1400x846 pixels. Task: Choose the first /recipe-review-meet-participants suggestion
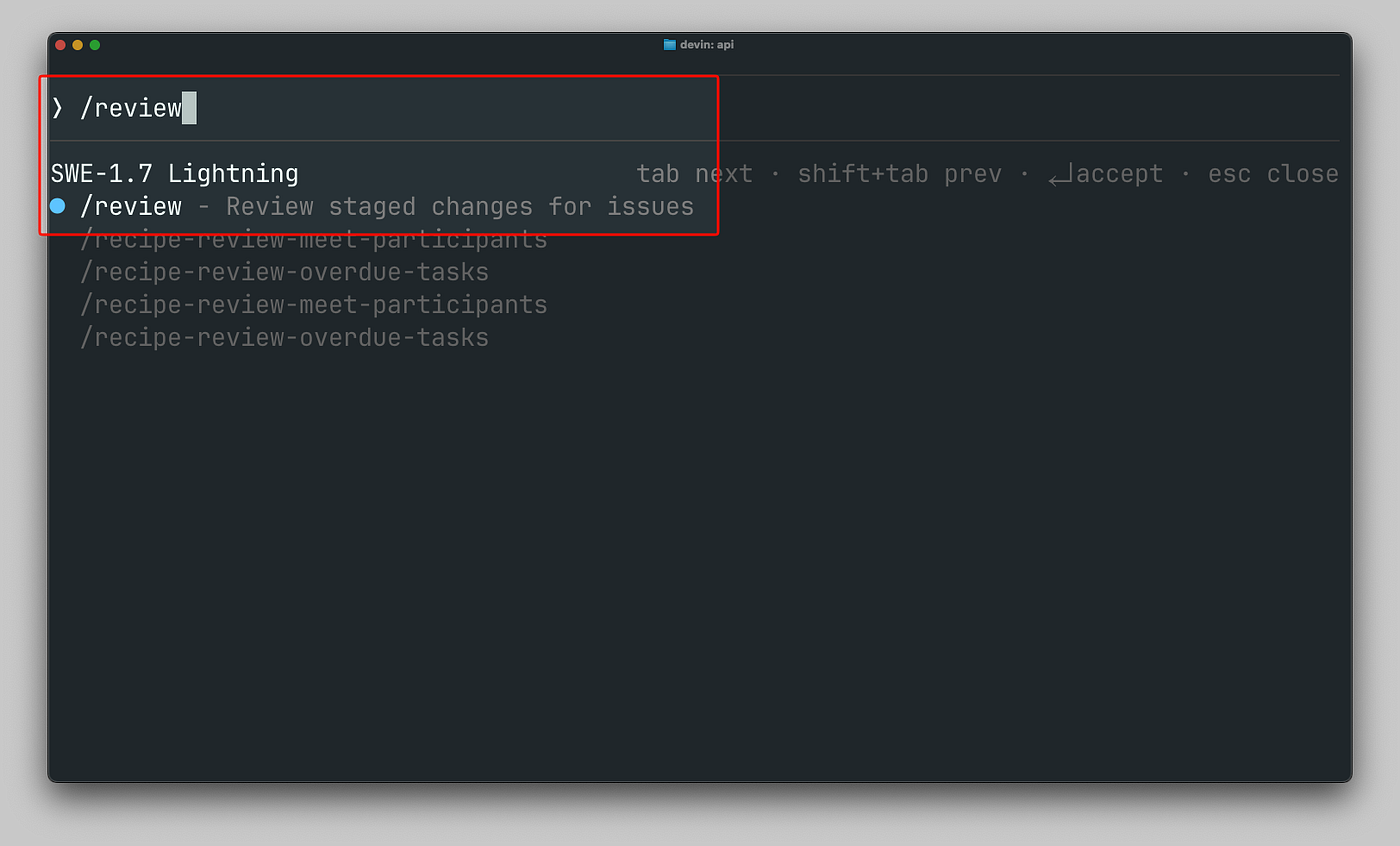coord(314,240)
